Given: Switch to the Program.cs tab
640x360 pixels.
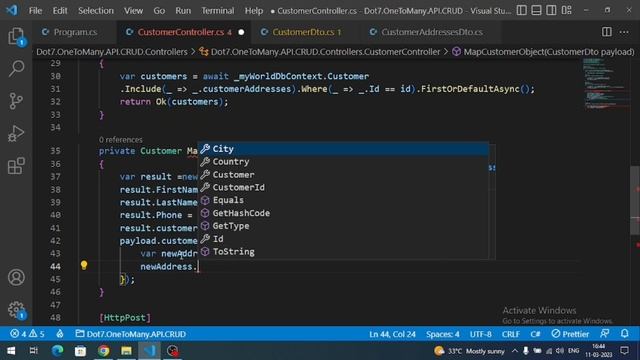Looking at the screenshot, I should click(x=75, y=32).
